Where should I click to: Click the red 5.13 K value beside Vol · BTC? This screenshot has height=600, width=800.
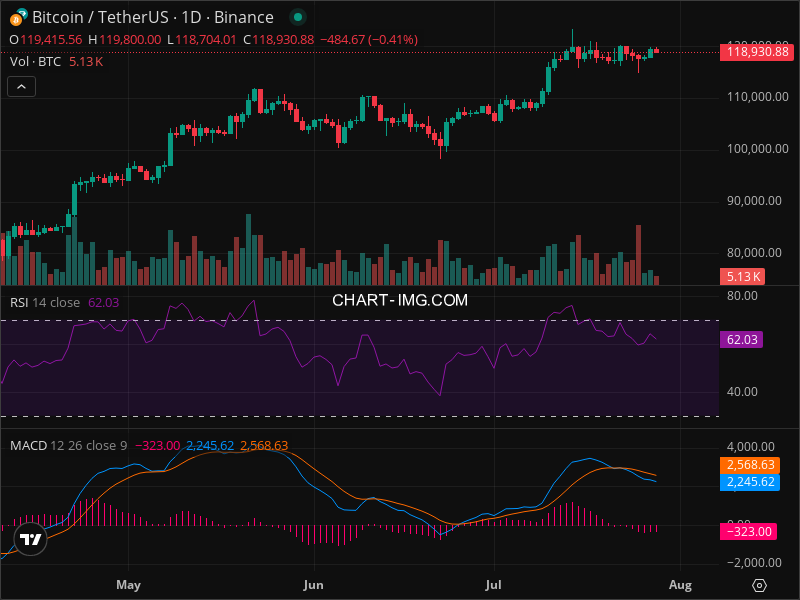click(86, 62)
